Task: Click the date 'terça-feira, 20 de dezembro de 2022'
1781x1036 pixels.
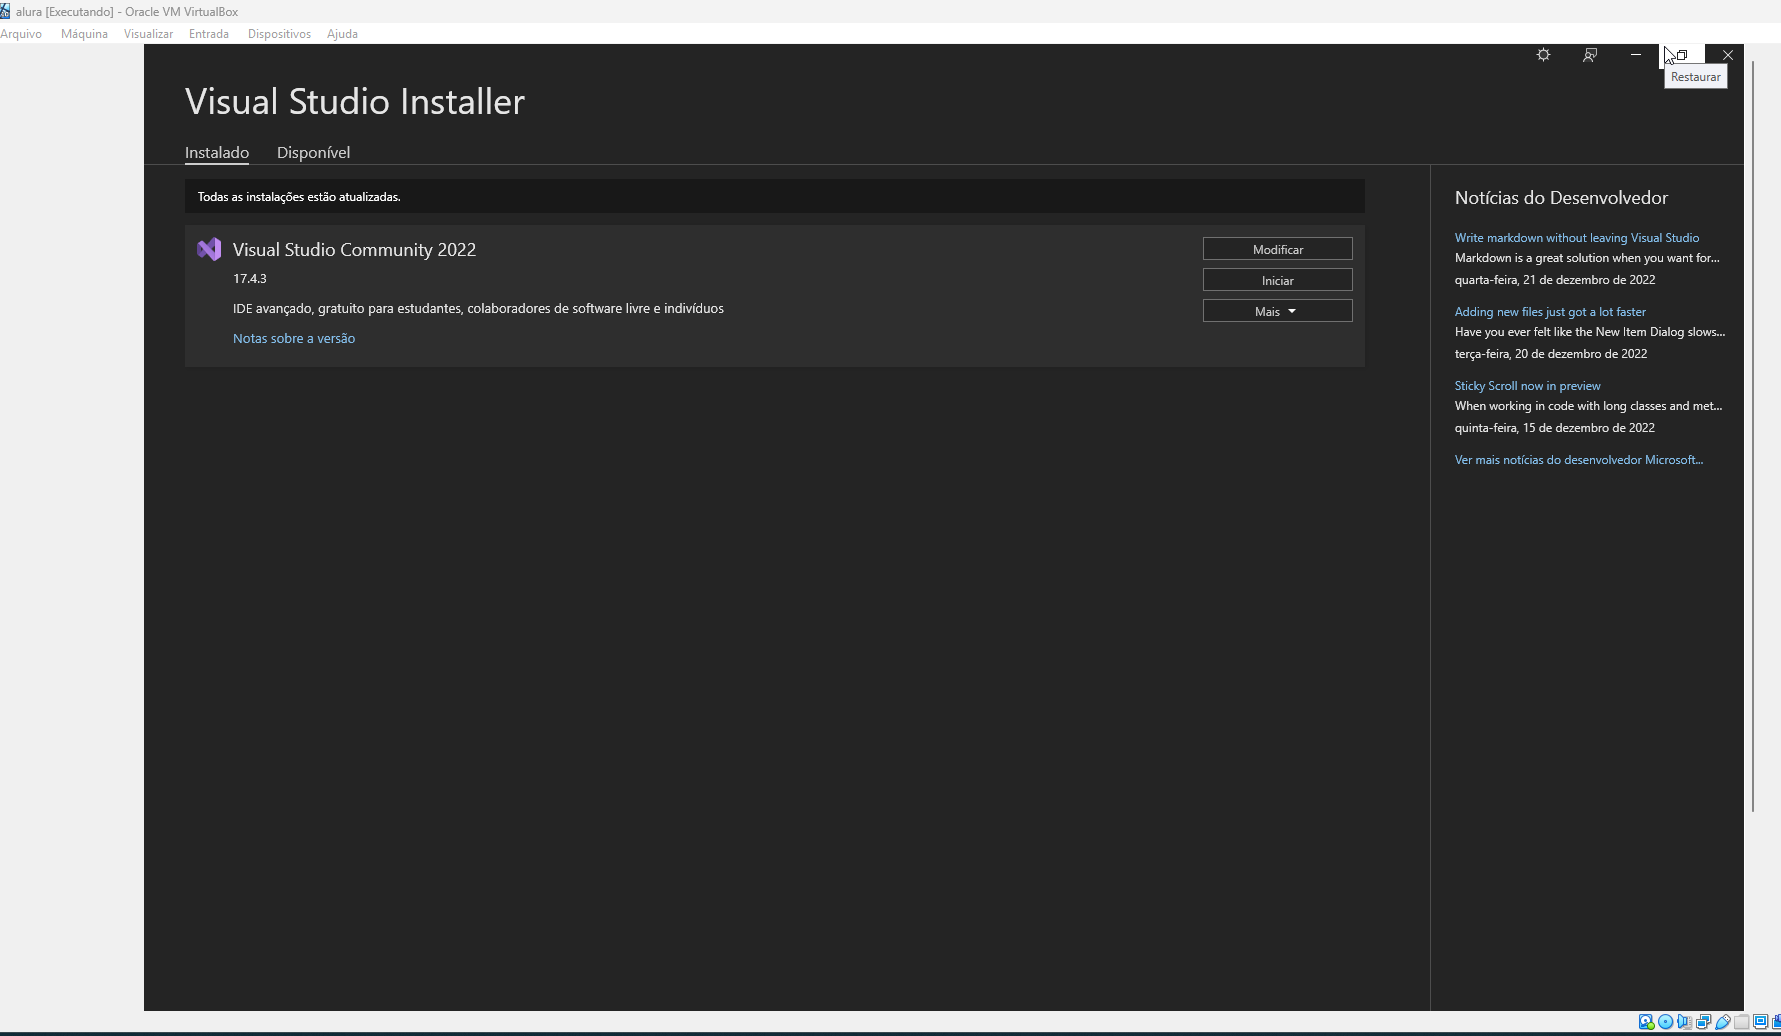Action: coord(1551,354)
